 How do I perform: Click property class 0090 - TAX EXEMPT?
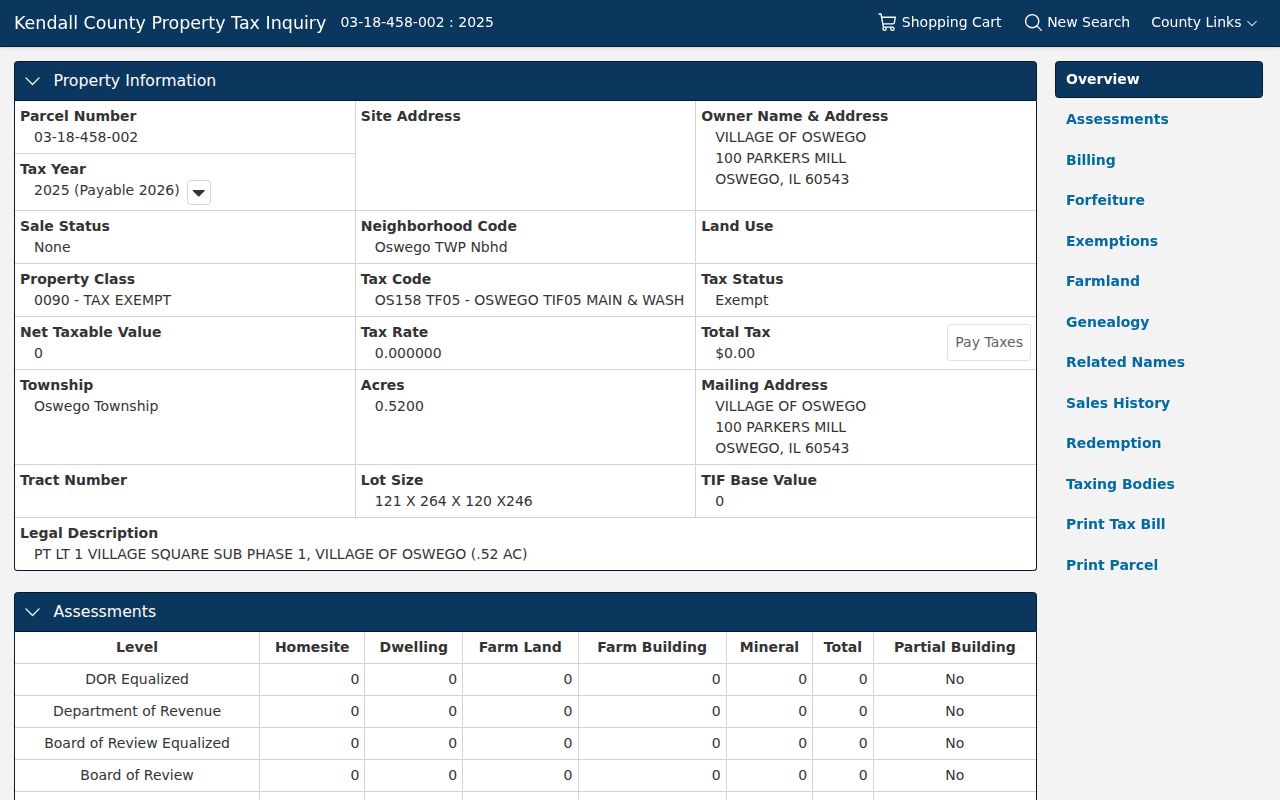(x=102, y=300)
